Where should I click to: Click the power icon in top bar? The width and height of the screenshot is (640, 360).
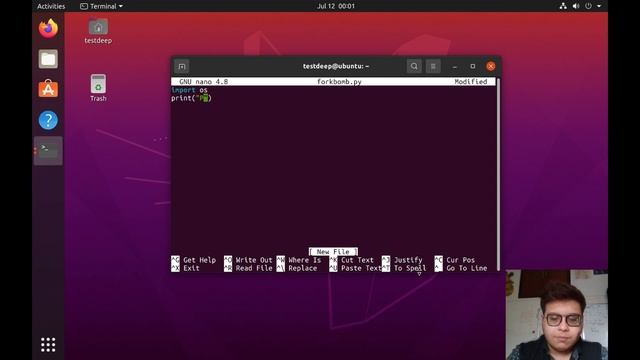[x=588, y=6]
